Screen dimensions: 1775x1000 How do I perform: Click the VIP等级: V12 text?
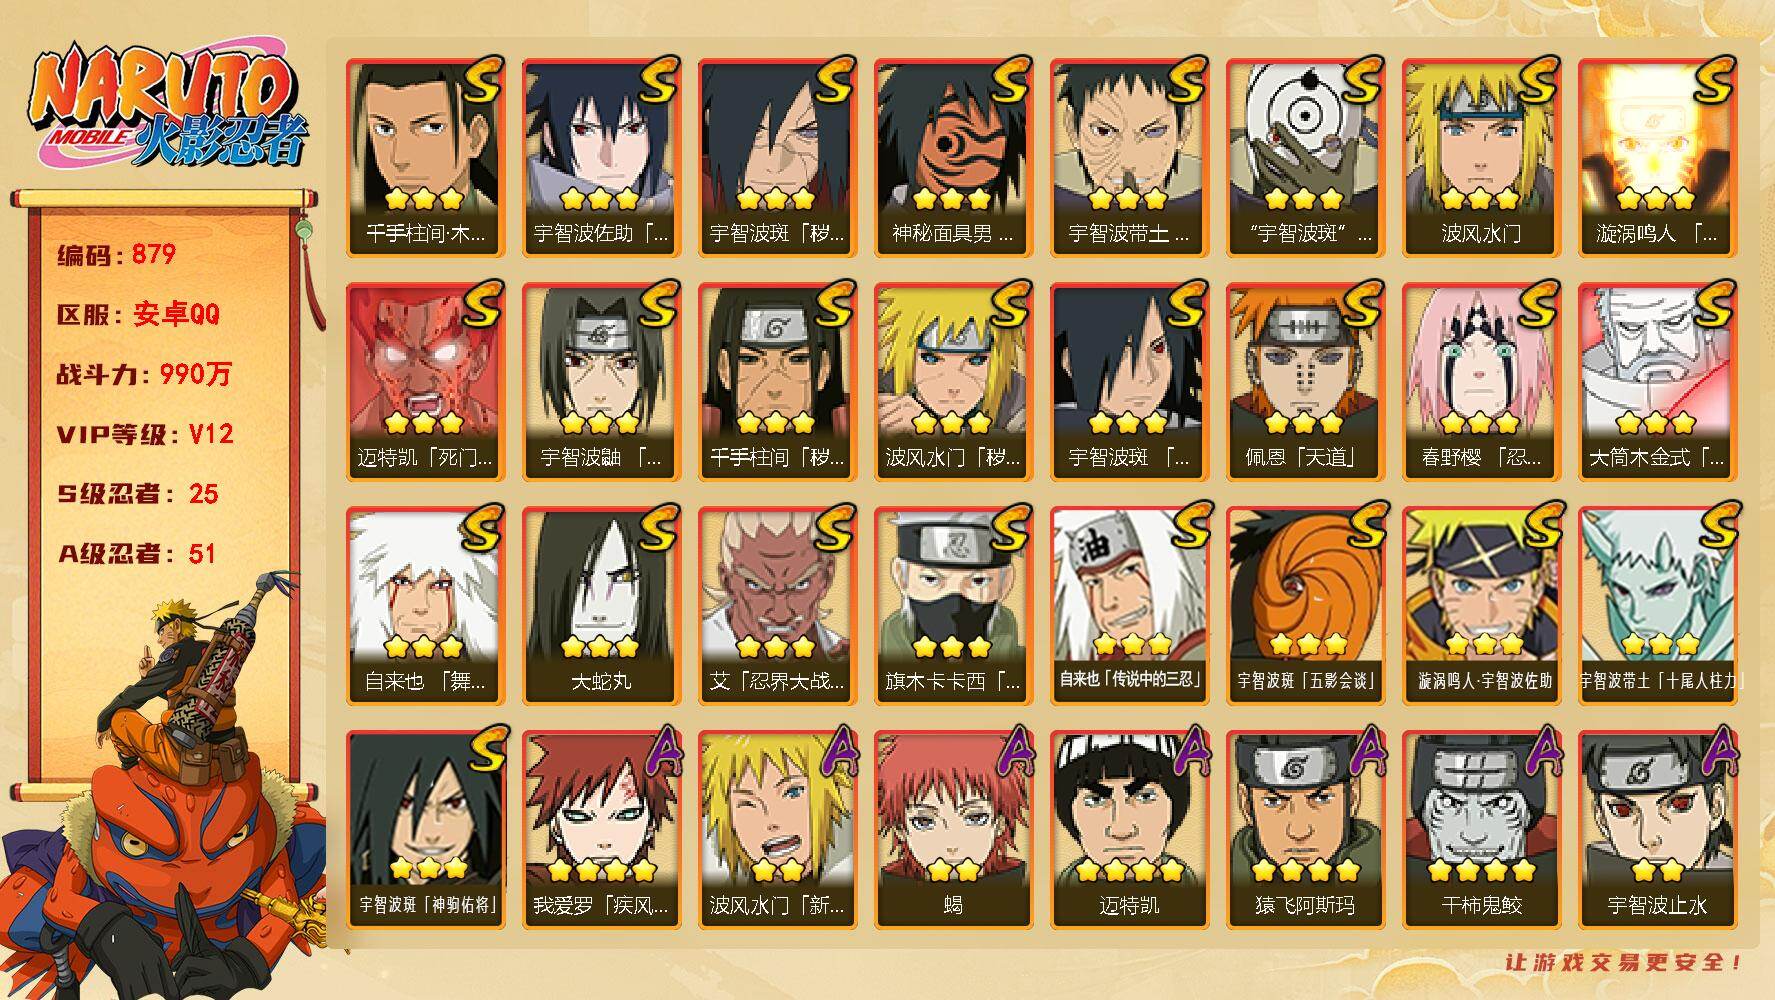pyautogui.click(x=145, y=434)
